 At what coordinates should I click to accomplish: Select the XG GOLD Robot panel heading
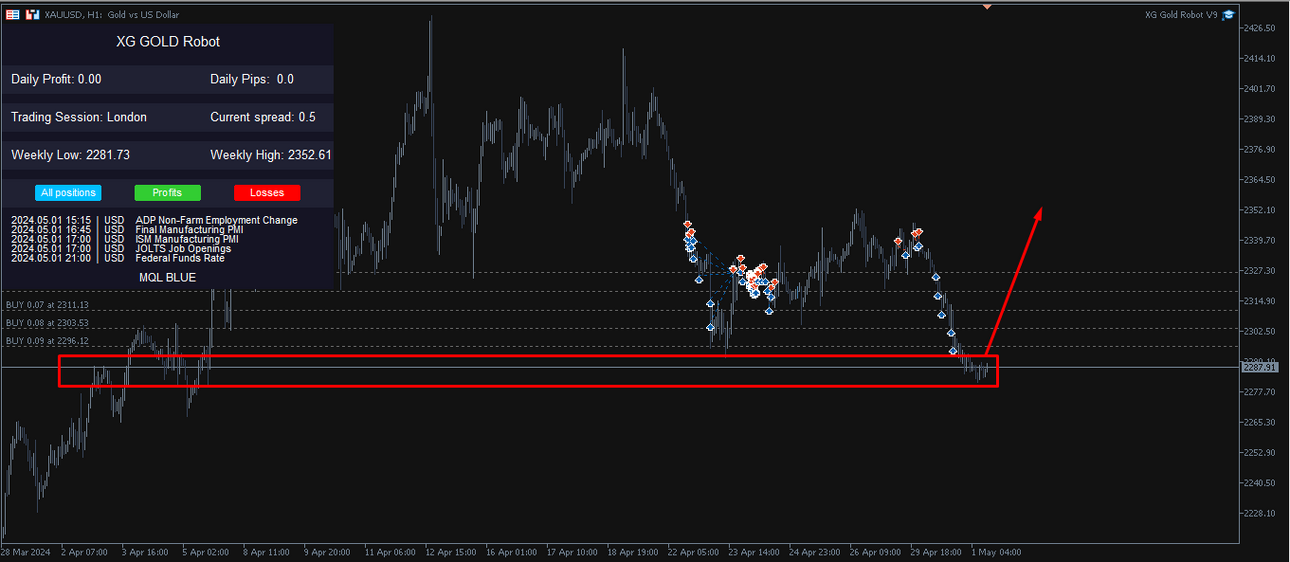[x=168, y=42]
